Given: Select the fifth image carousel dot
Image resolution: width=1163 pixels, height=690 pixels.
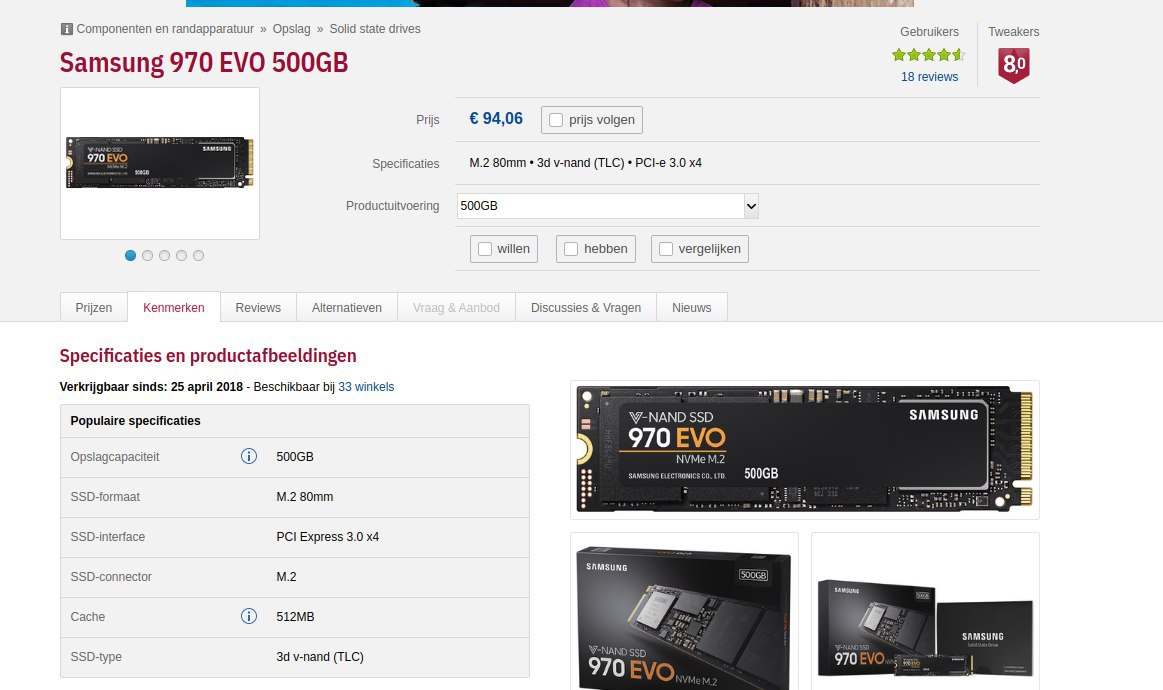Looking at the screenshot, I should [199, 255].
